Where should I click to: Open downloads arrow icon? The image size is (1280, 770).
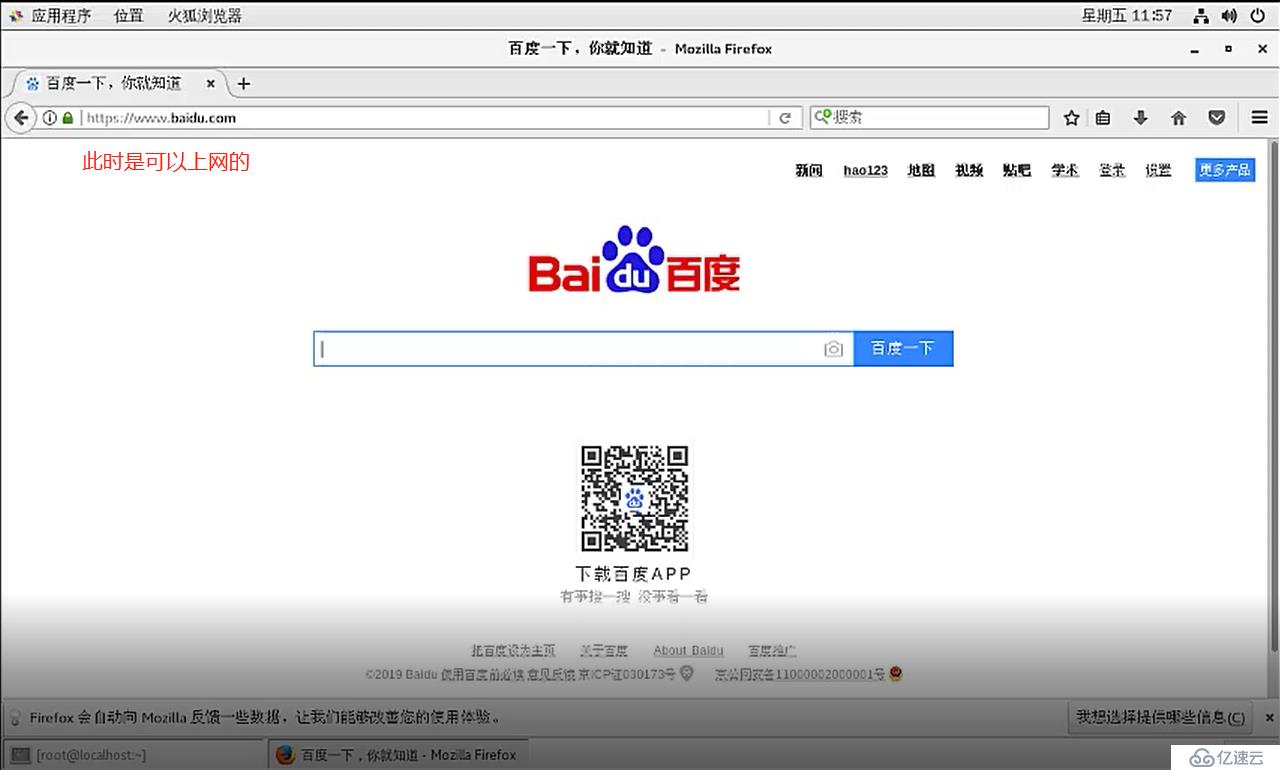[1140, 117]
